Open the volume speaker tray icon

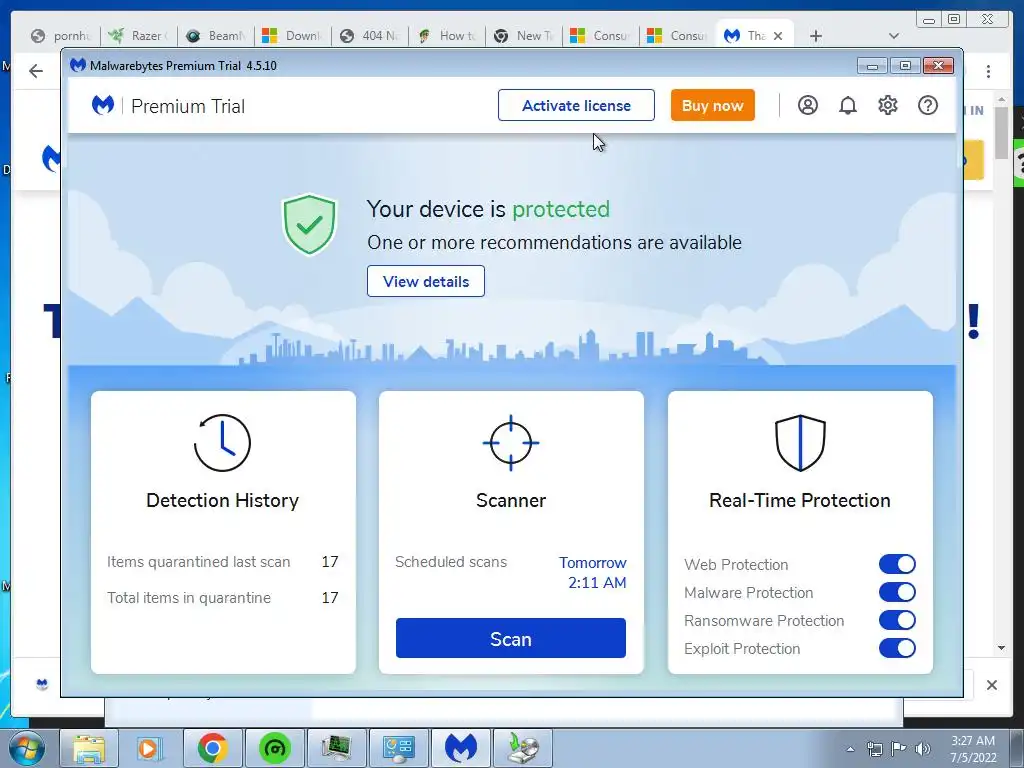pyautogui.click(x=923, y=749)
